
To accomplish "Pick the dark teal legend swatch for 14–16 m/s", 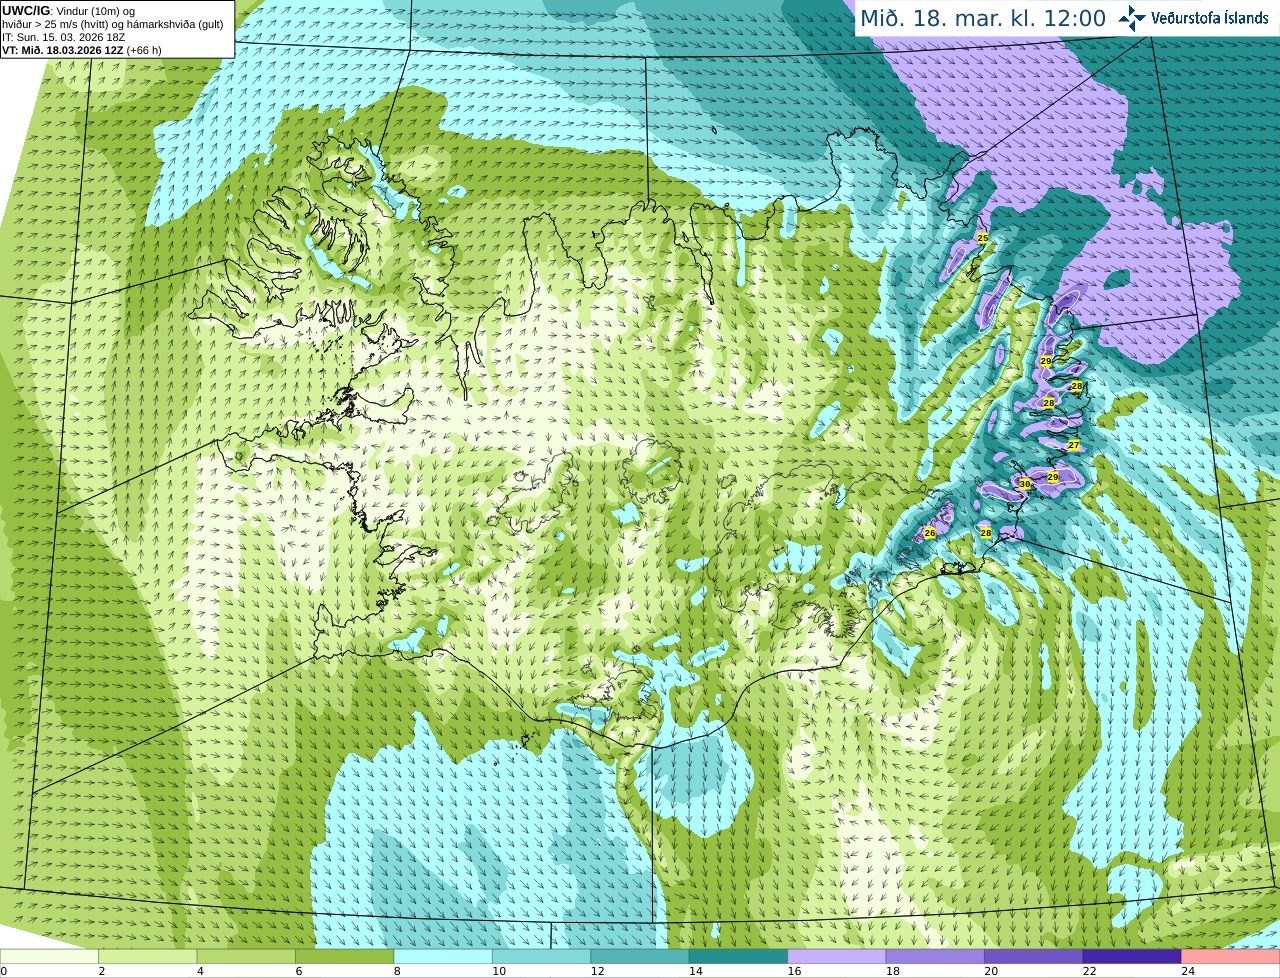I will pos(739,956).
